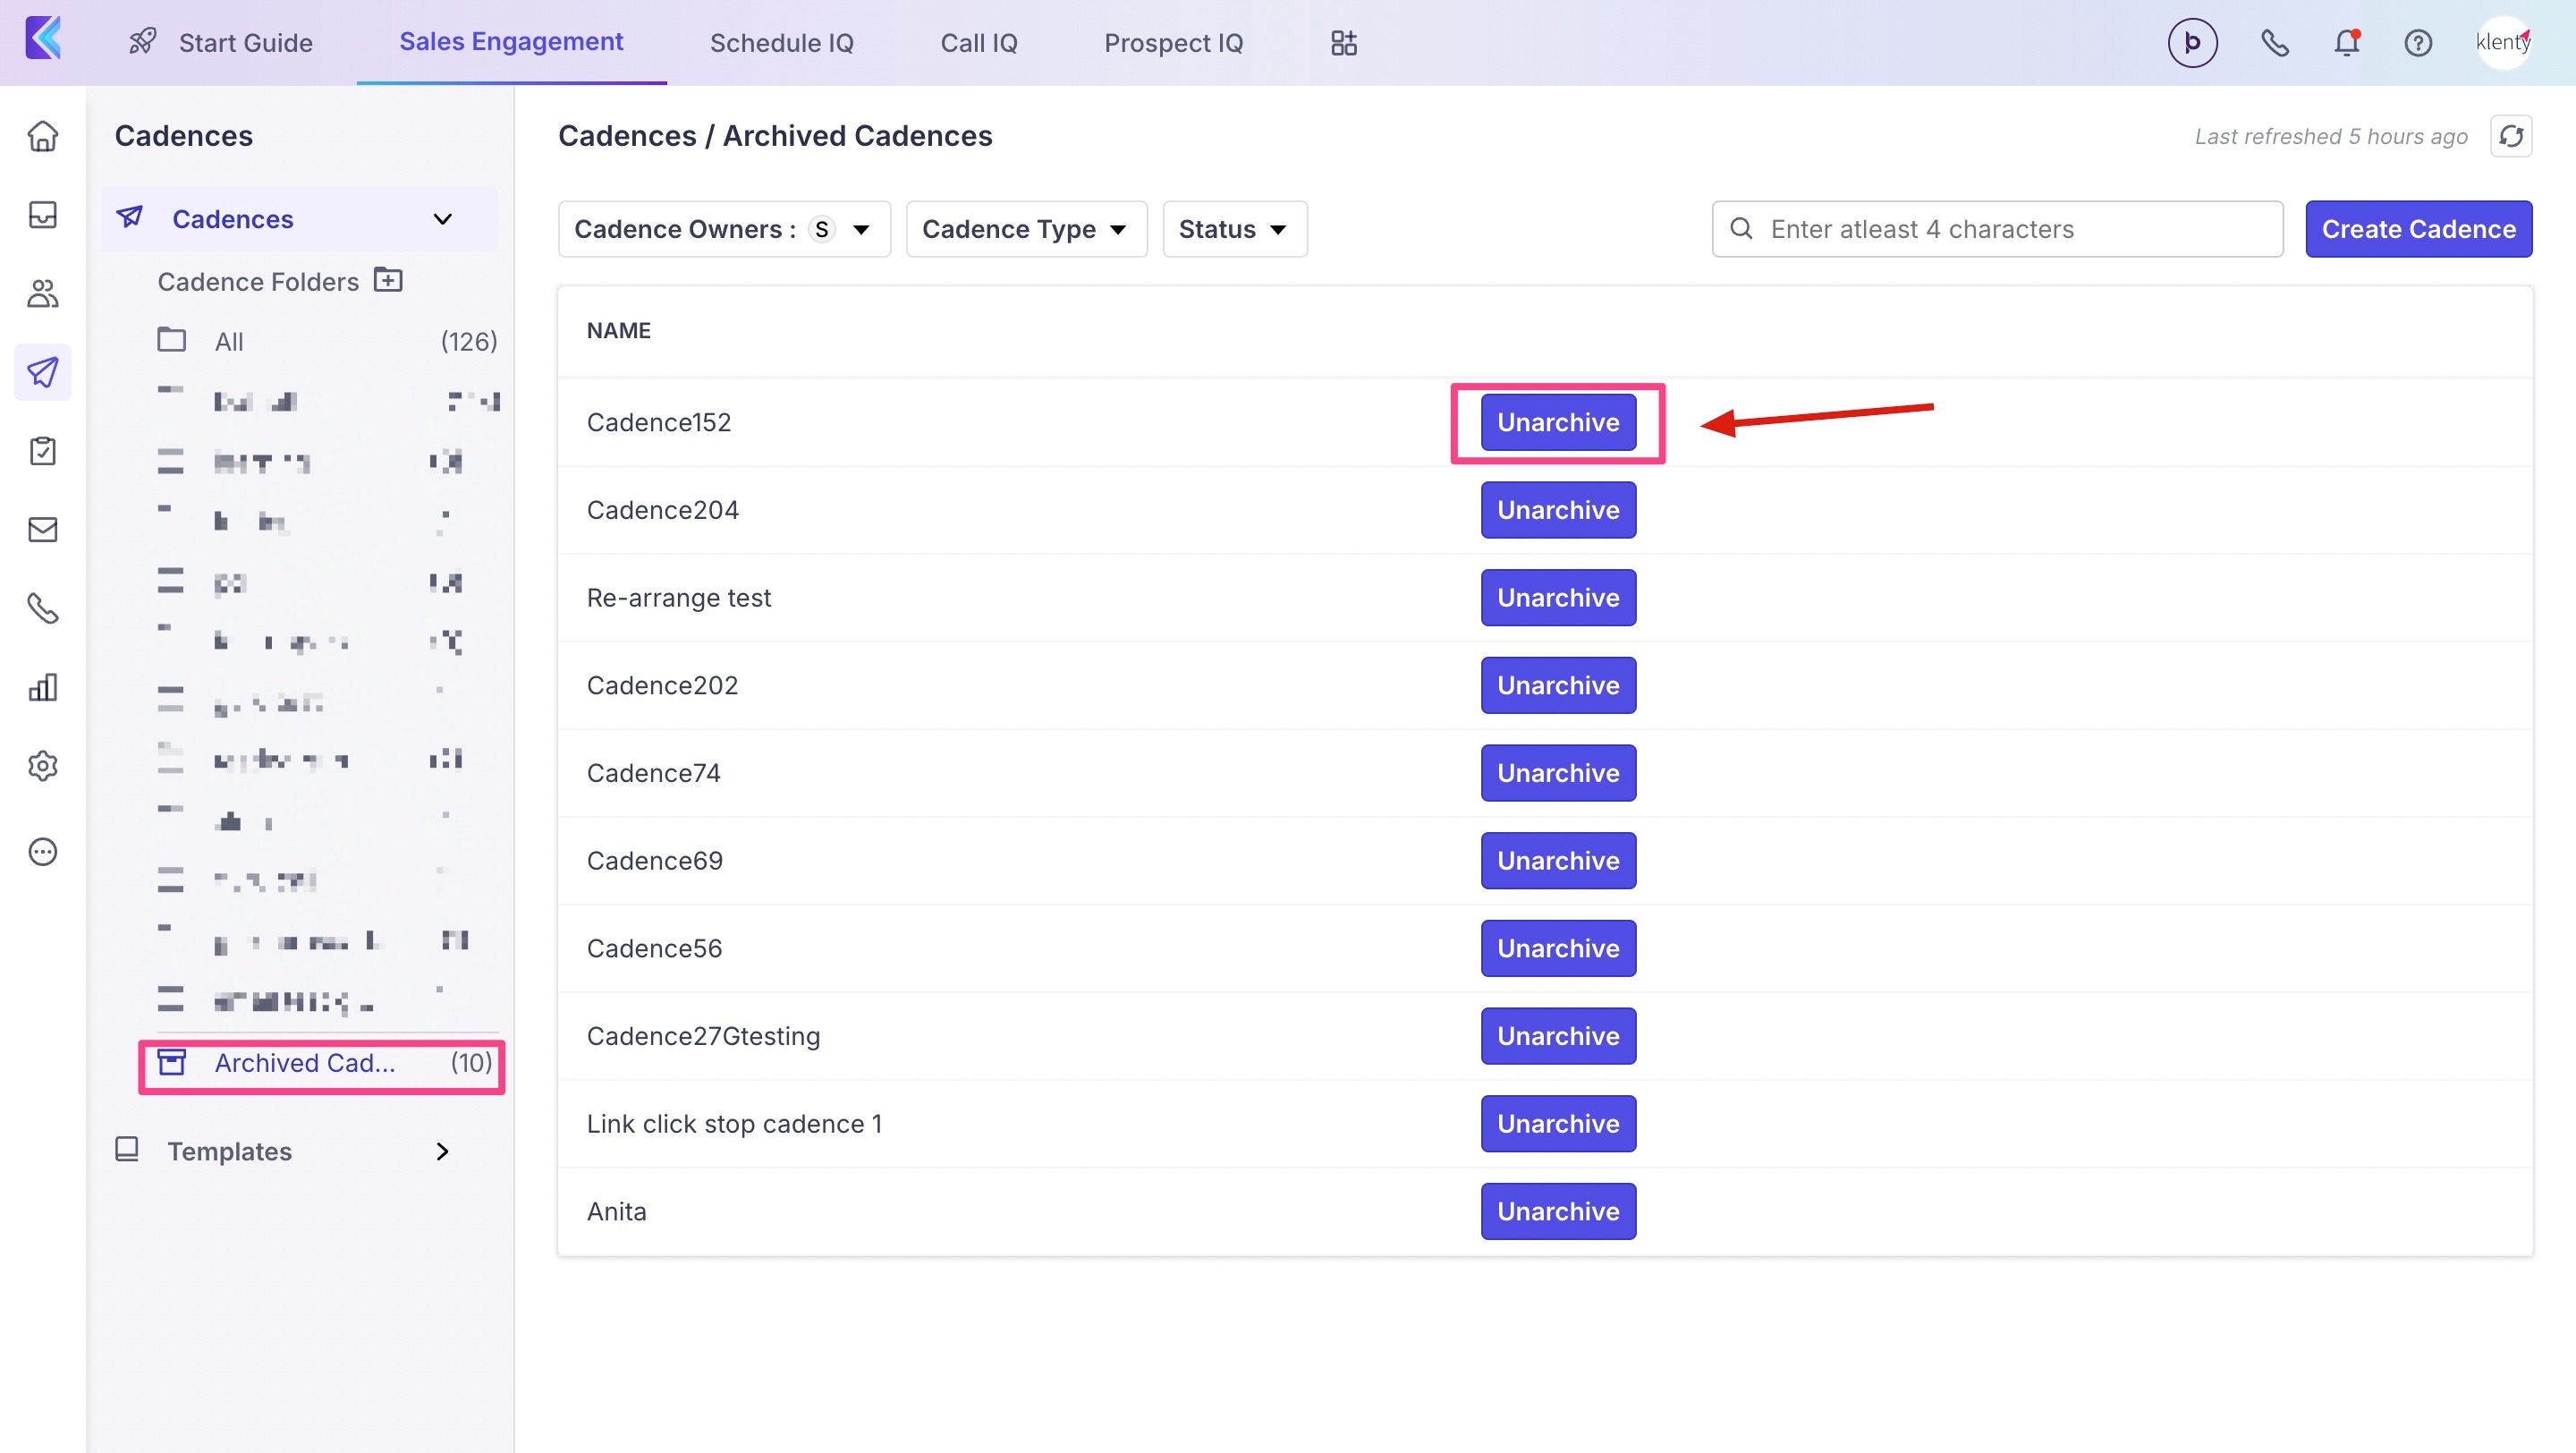This screenshot has height=1453, width=2576.
Task: Open the Tasks clipboard icon in sidebar
Action: (x=43, y=451)
